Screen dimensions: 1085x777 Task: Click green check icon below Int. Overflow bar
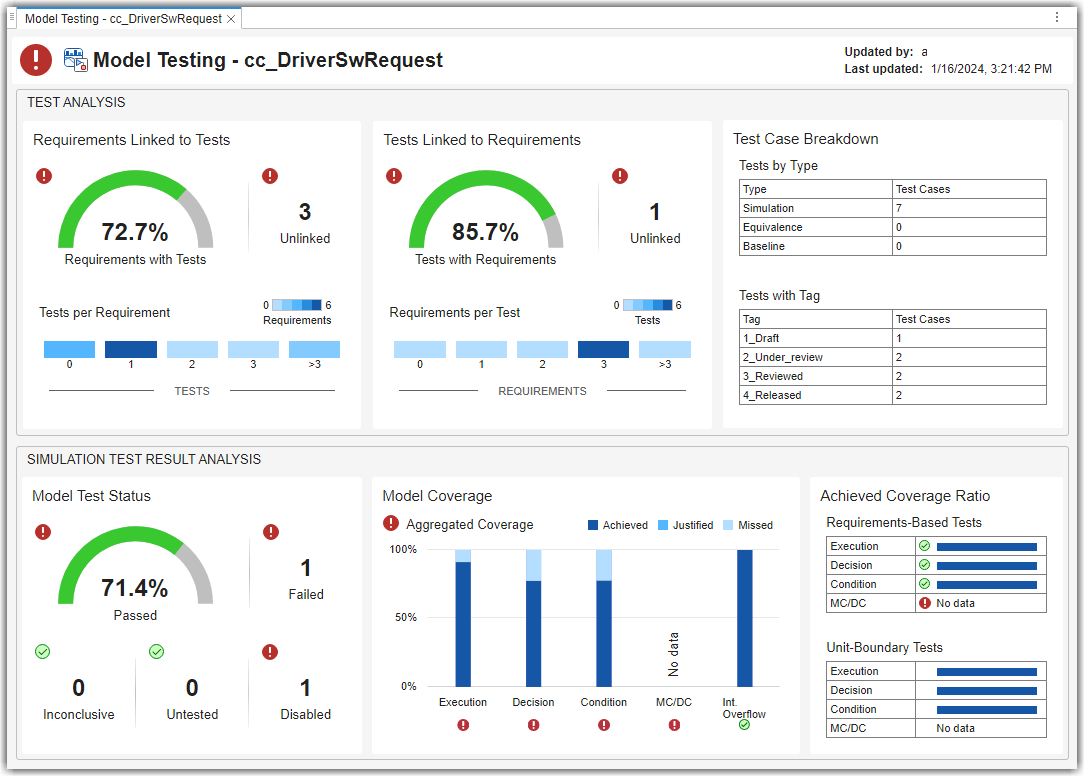point(744,724)
